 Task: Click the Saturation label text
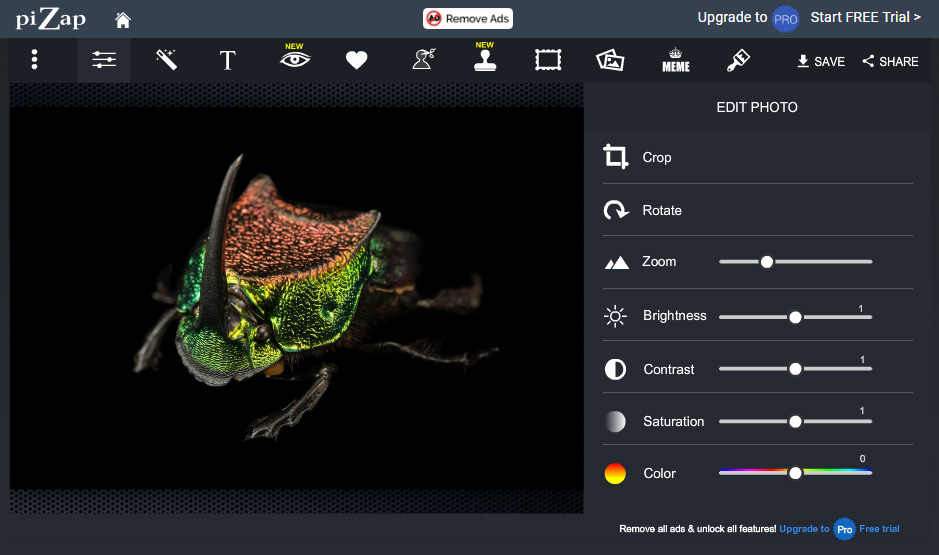(674, 421)
